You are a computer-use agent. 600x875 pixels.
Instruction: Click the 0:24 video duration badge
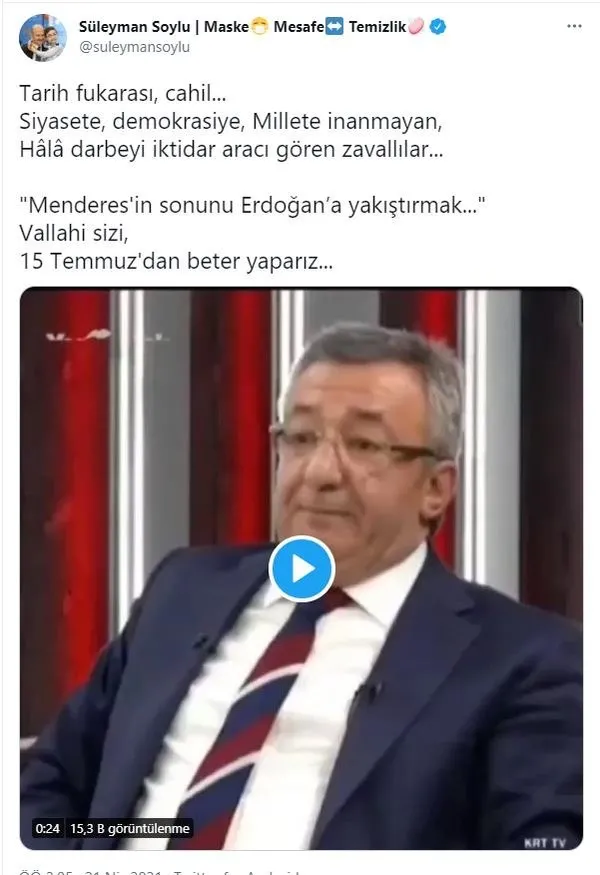(47, 829)
